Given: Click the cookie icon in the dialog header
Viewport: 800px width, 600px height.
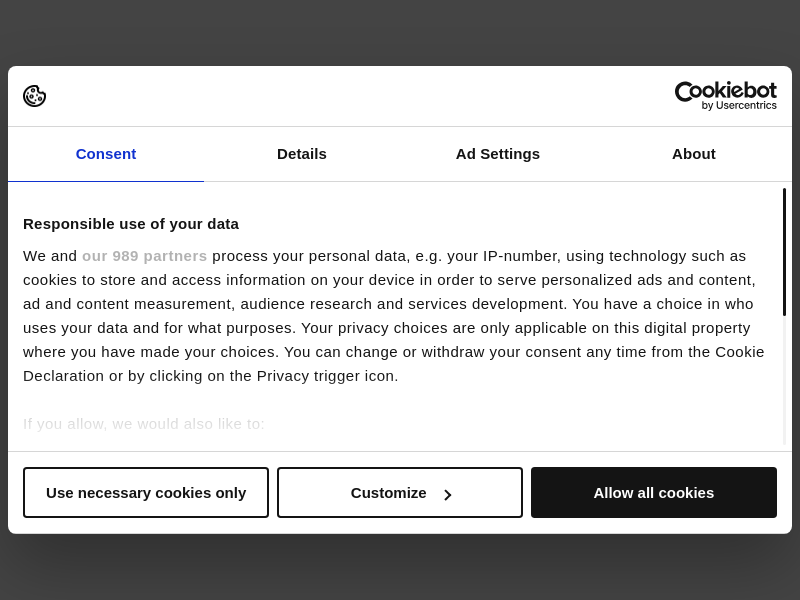Looking at the screenshot, I should tap(35, 96).
